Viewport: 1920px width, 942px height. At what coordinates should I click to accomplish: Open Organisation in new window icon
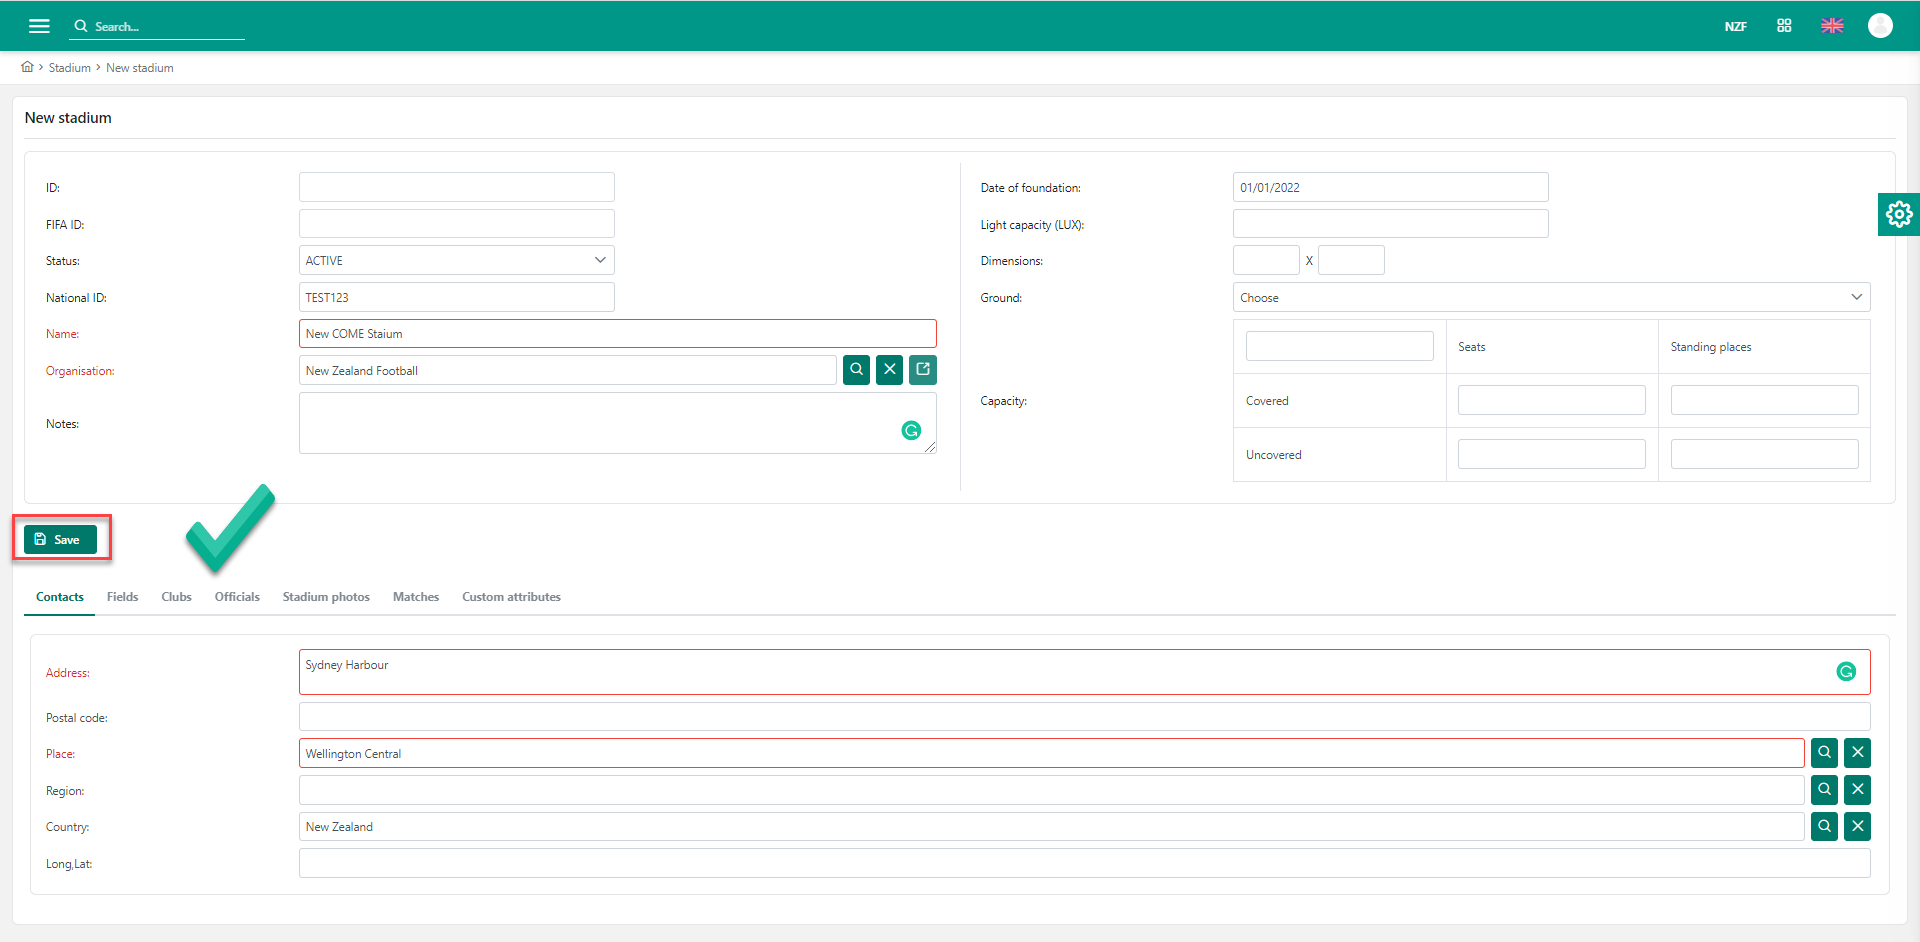point(923,370)
